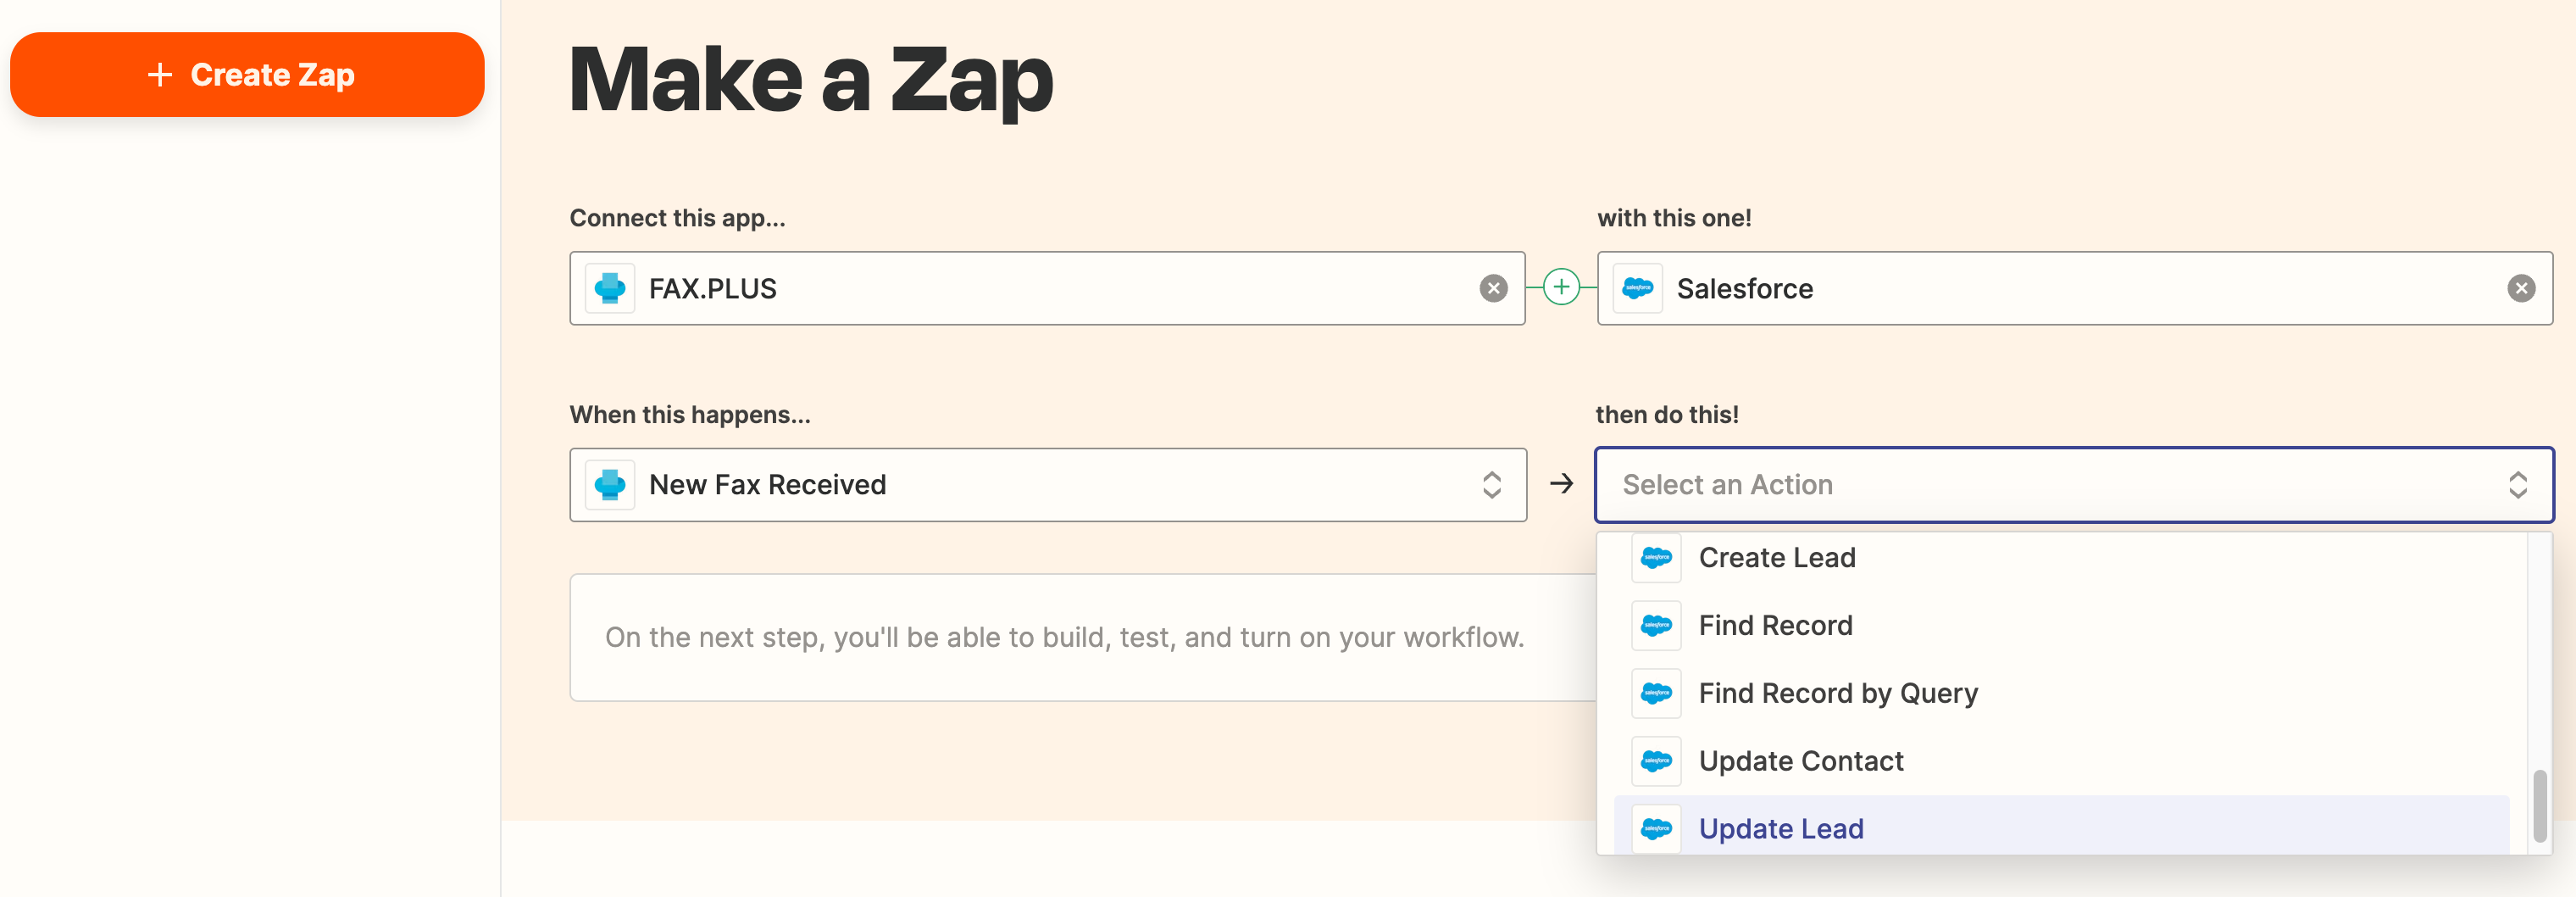Click Salesforce icon beside Update Lead
This screenshot has height=897, width=2576.
click(x=1656, y=829)
